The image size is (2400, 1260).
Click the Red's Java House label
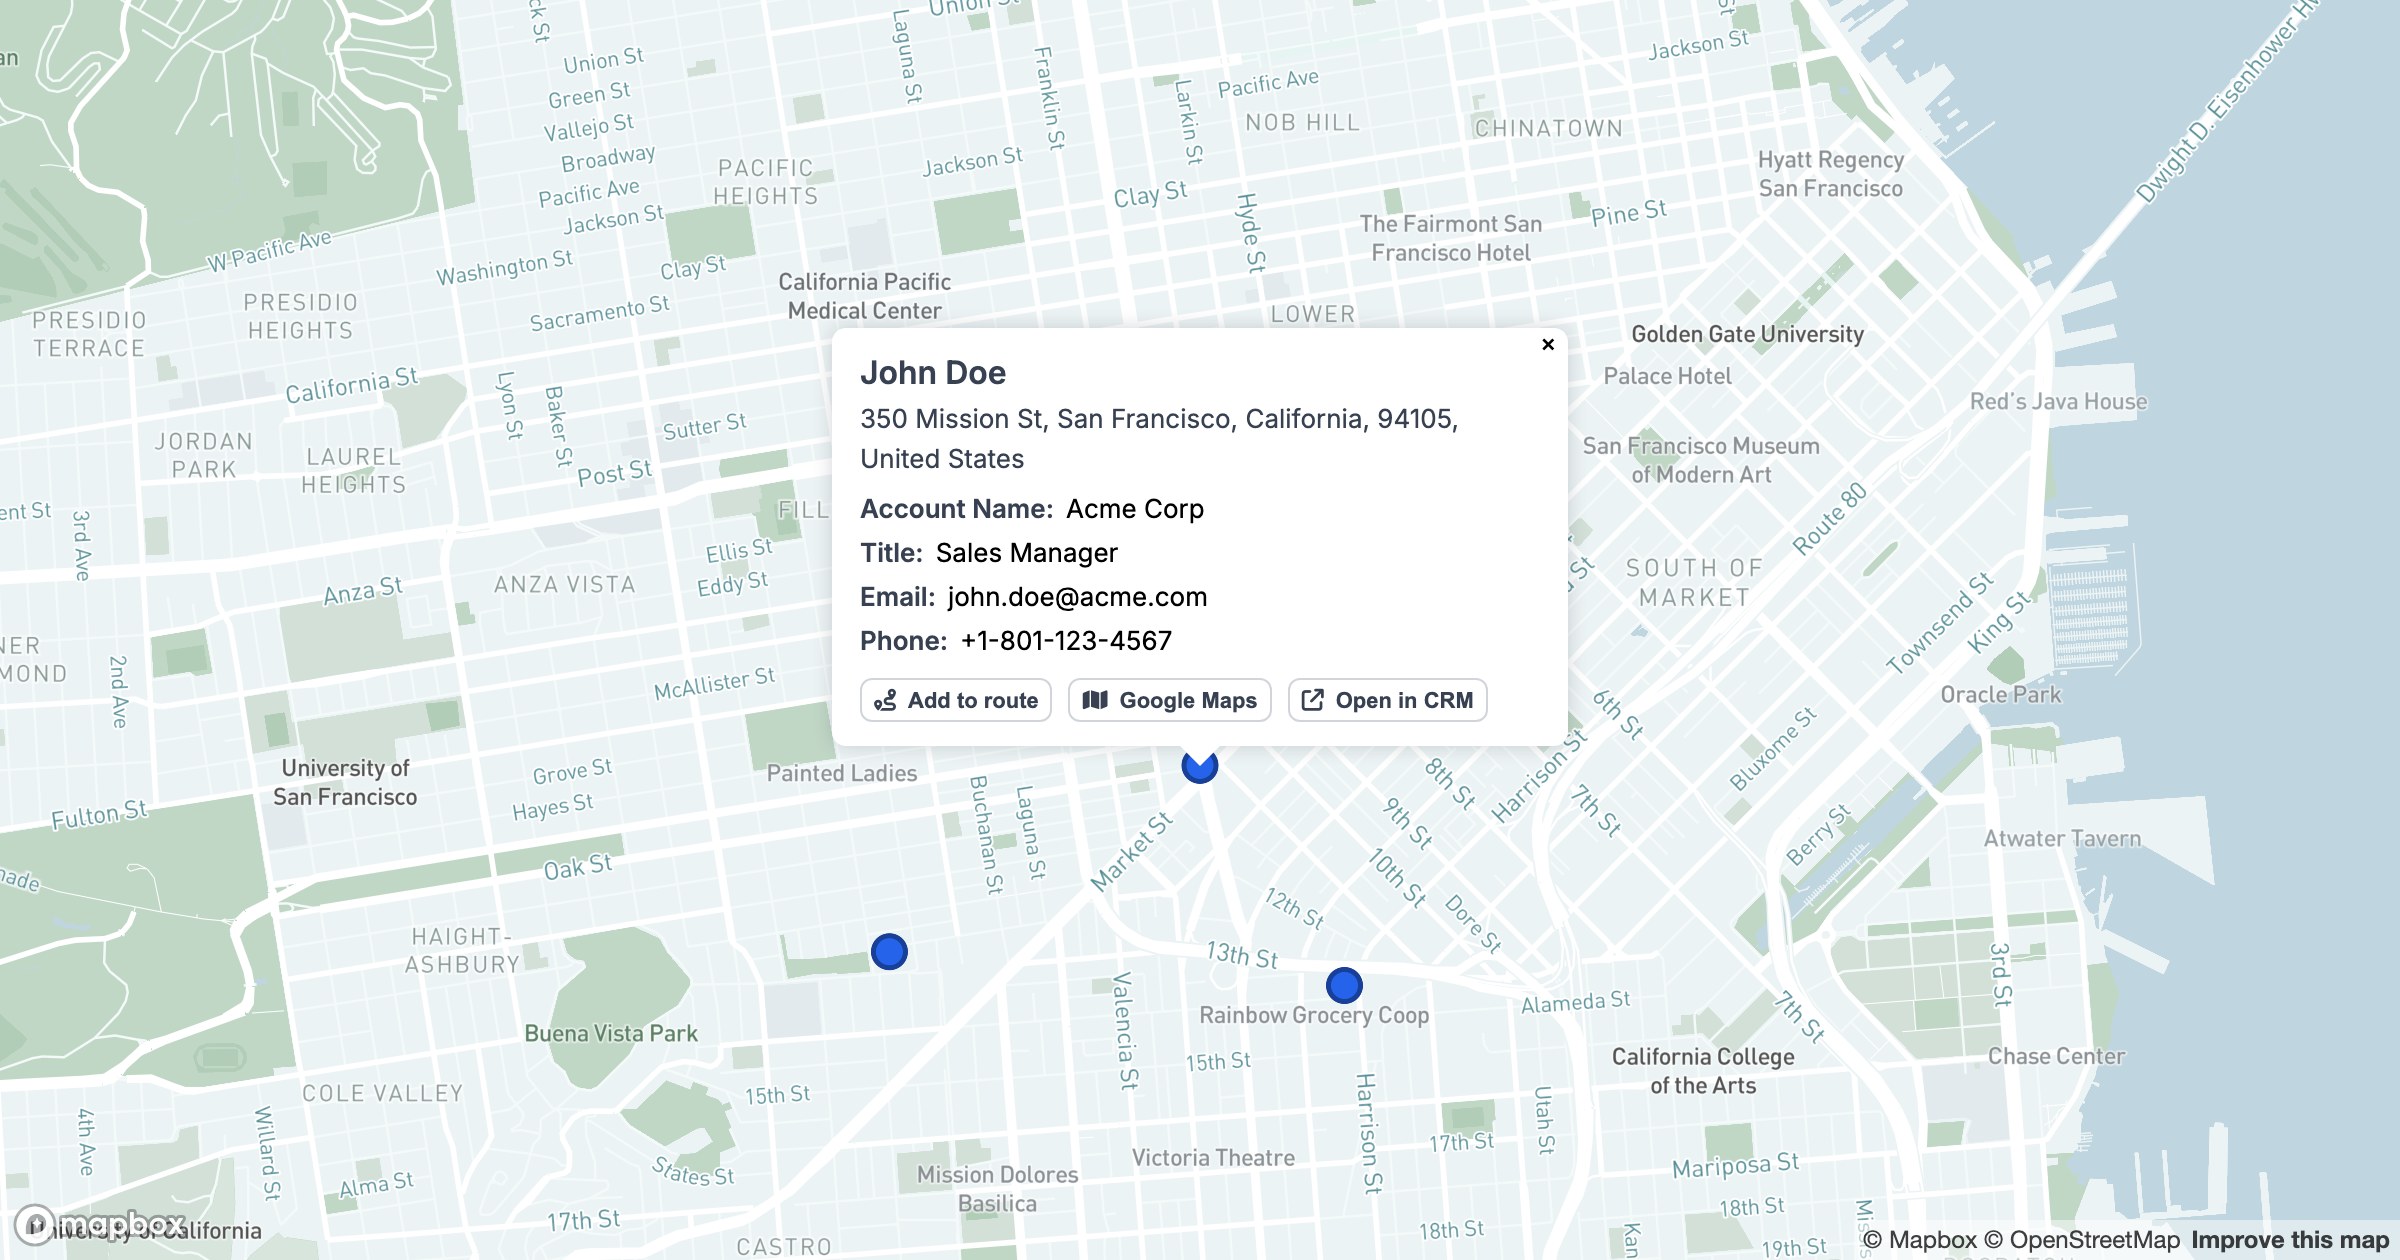coord(2058,402)
